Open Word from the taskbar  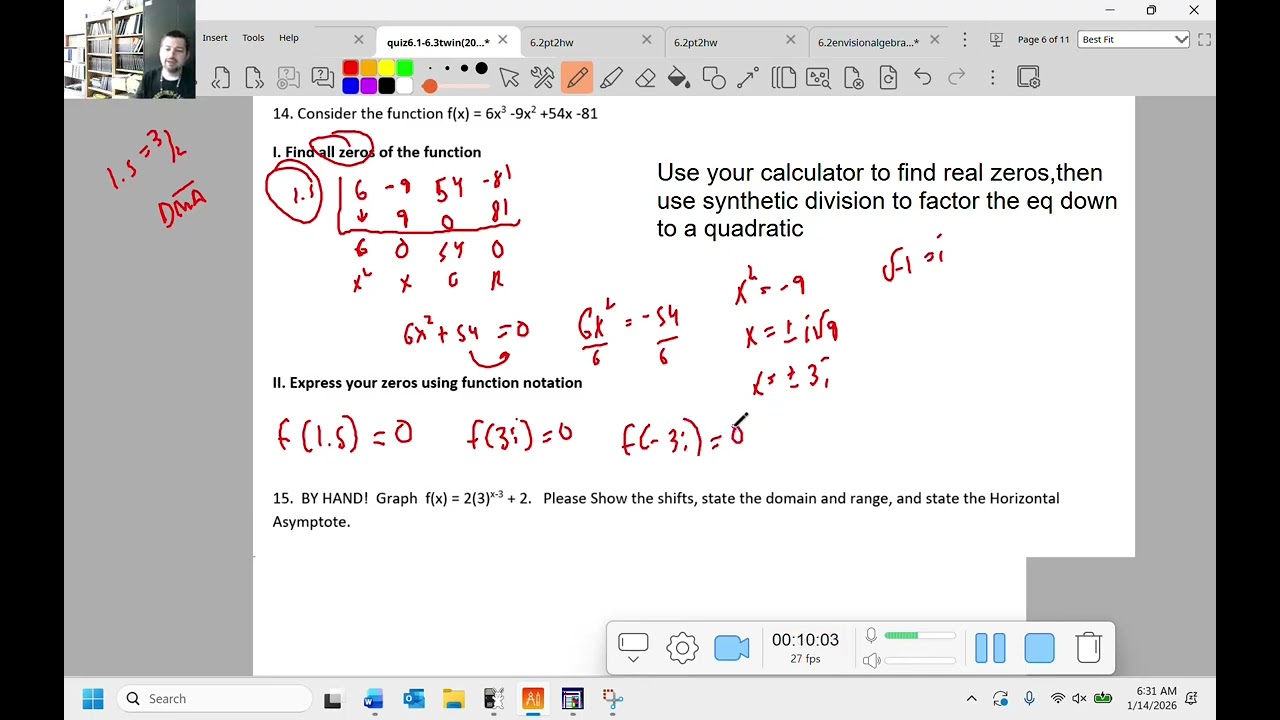click(373, 699)
